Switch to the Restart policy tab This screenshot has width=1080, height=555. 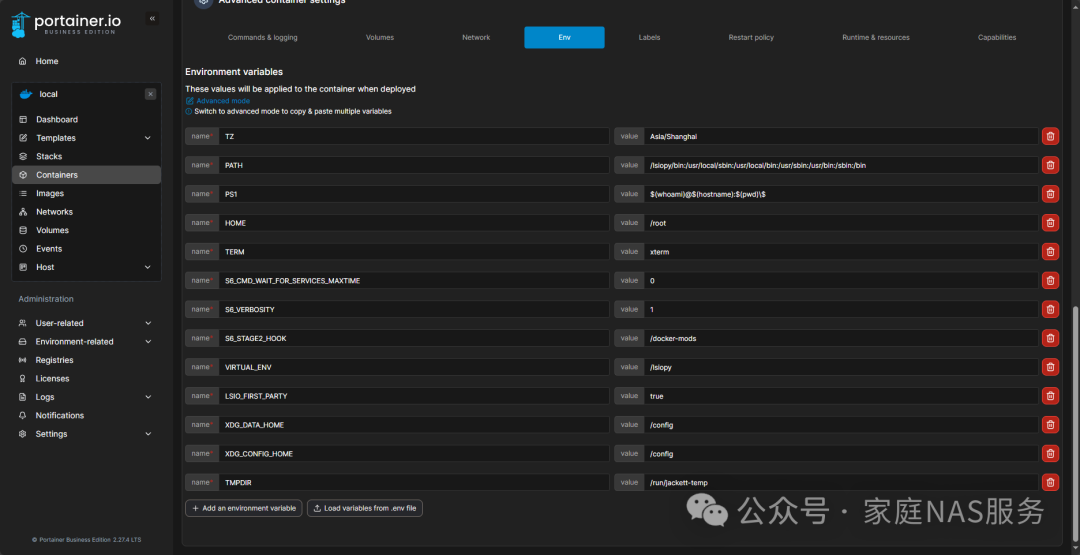(x=751, y=37)
